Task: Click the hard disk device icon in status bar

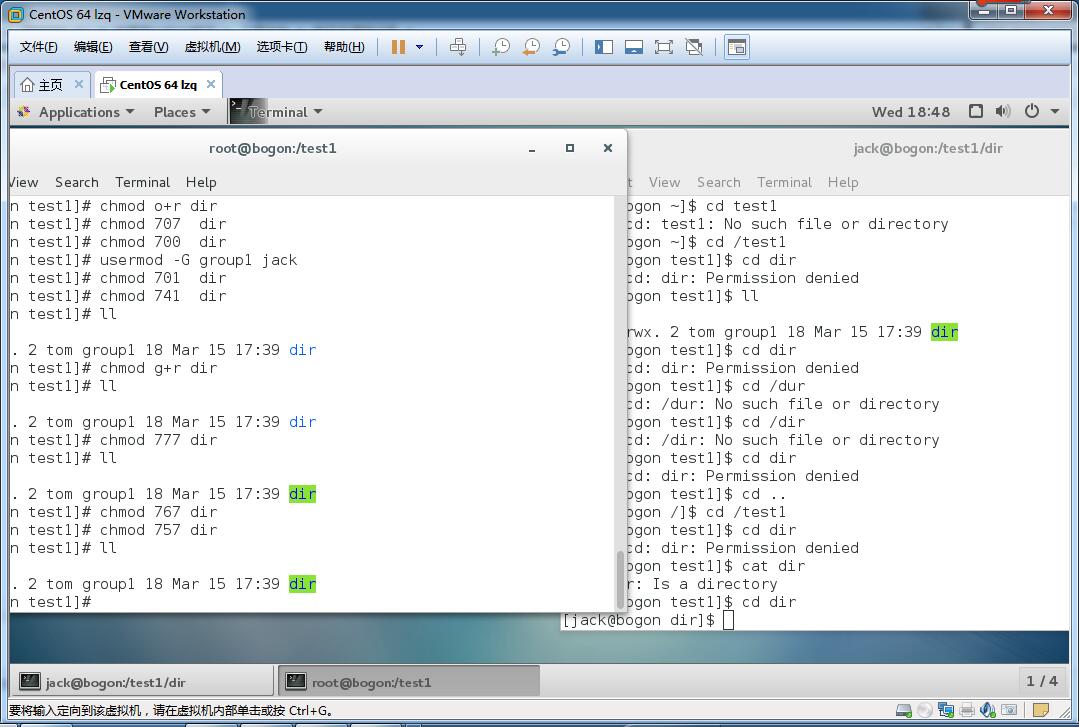Action: 904,710
